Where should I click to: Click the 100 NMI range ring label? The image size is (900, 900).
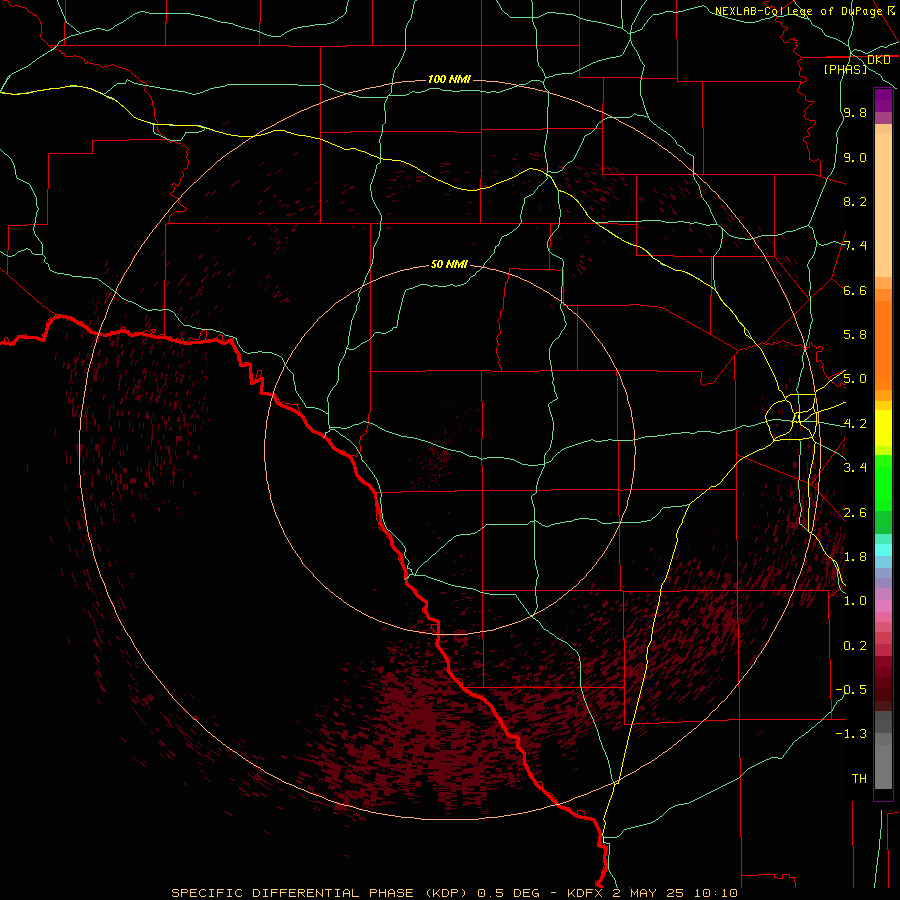click(x=449, y=79)
